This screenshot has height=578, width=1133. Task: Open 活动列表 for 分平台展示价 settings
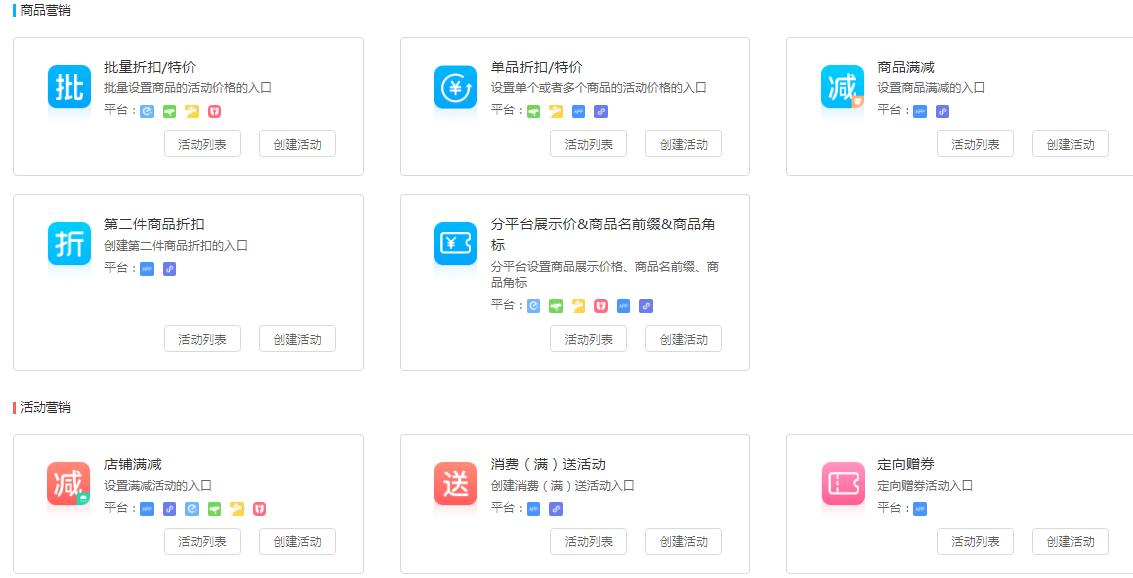tap(588, 338)
